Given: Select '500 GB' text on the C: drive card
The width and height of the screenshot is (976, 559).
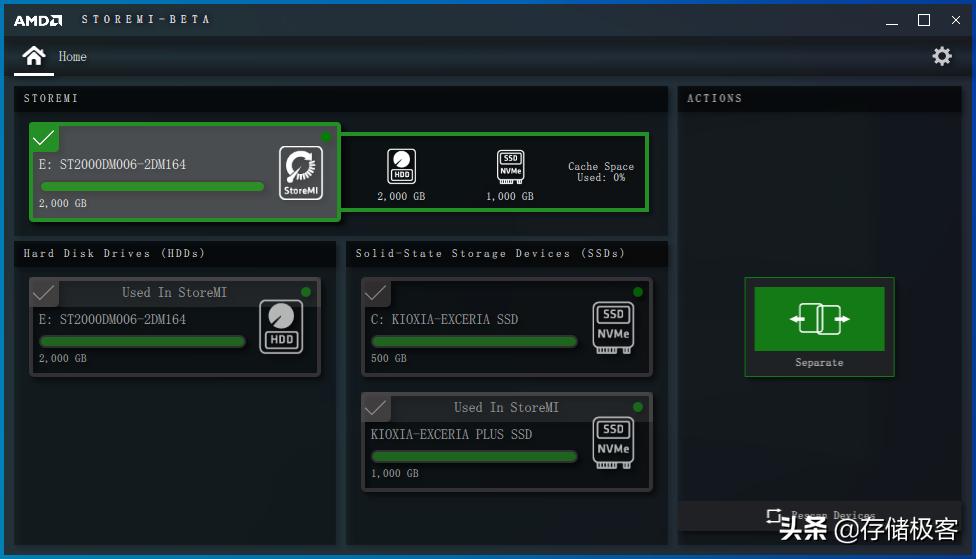Looking at the screenshot, I should point(388,359).
